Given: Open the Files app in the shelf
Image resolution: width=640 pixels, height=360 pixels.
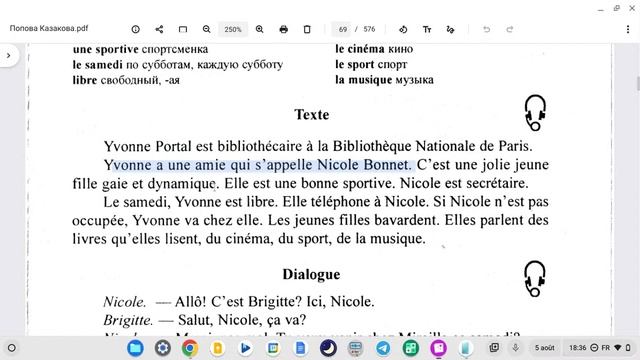Looking at the screenshot, I should 135,348.
